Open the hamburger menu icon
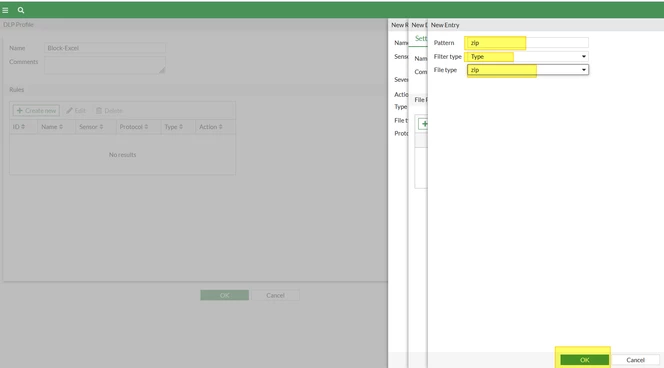Viewport: 664px width, 368px height. pyautogui.click(x=5, y=10)
